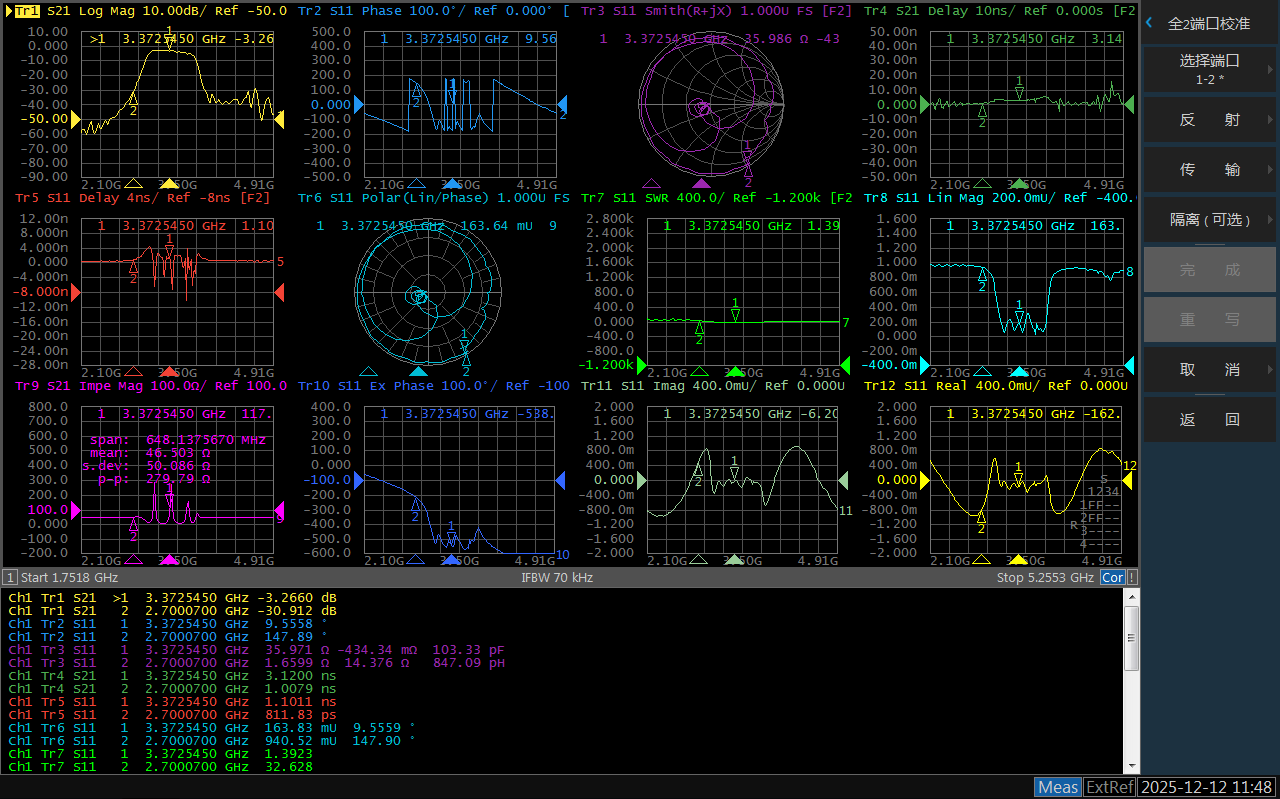Toggle the Cor correction status indicator
The height and width of the screenshot is (799, 1280).
[1112, 577]
